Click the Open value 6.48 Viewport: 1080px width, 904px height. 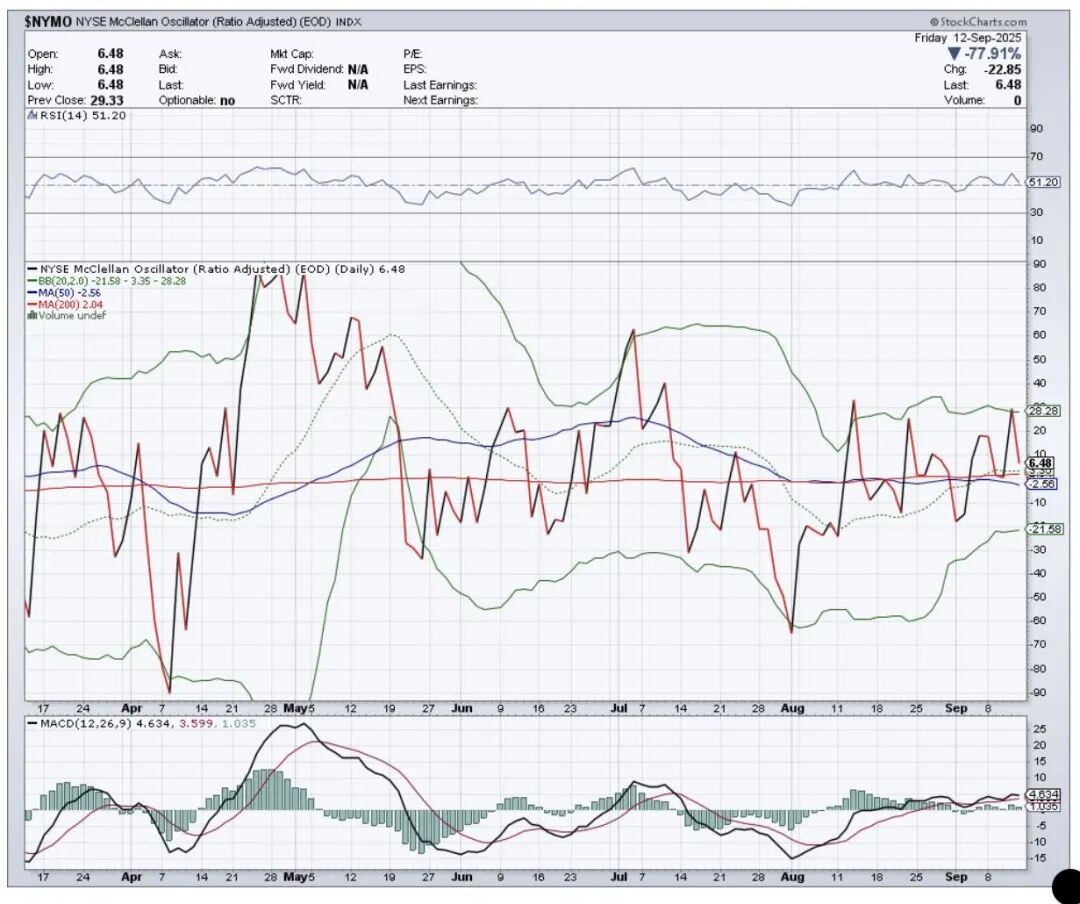coord(110,54)
